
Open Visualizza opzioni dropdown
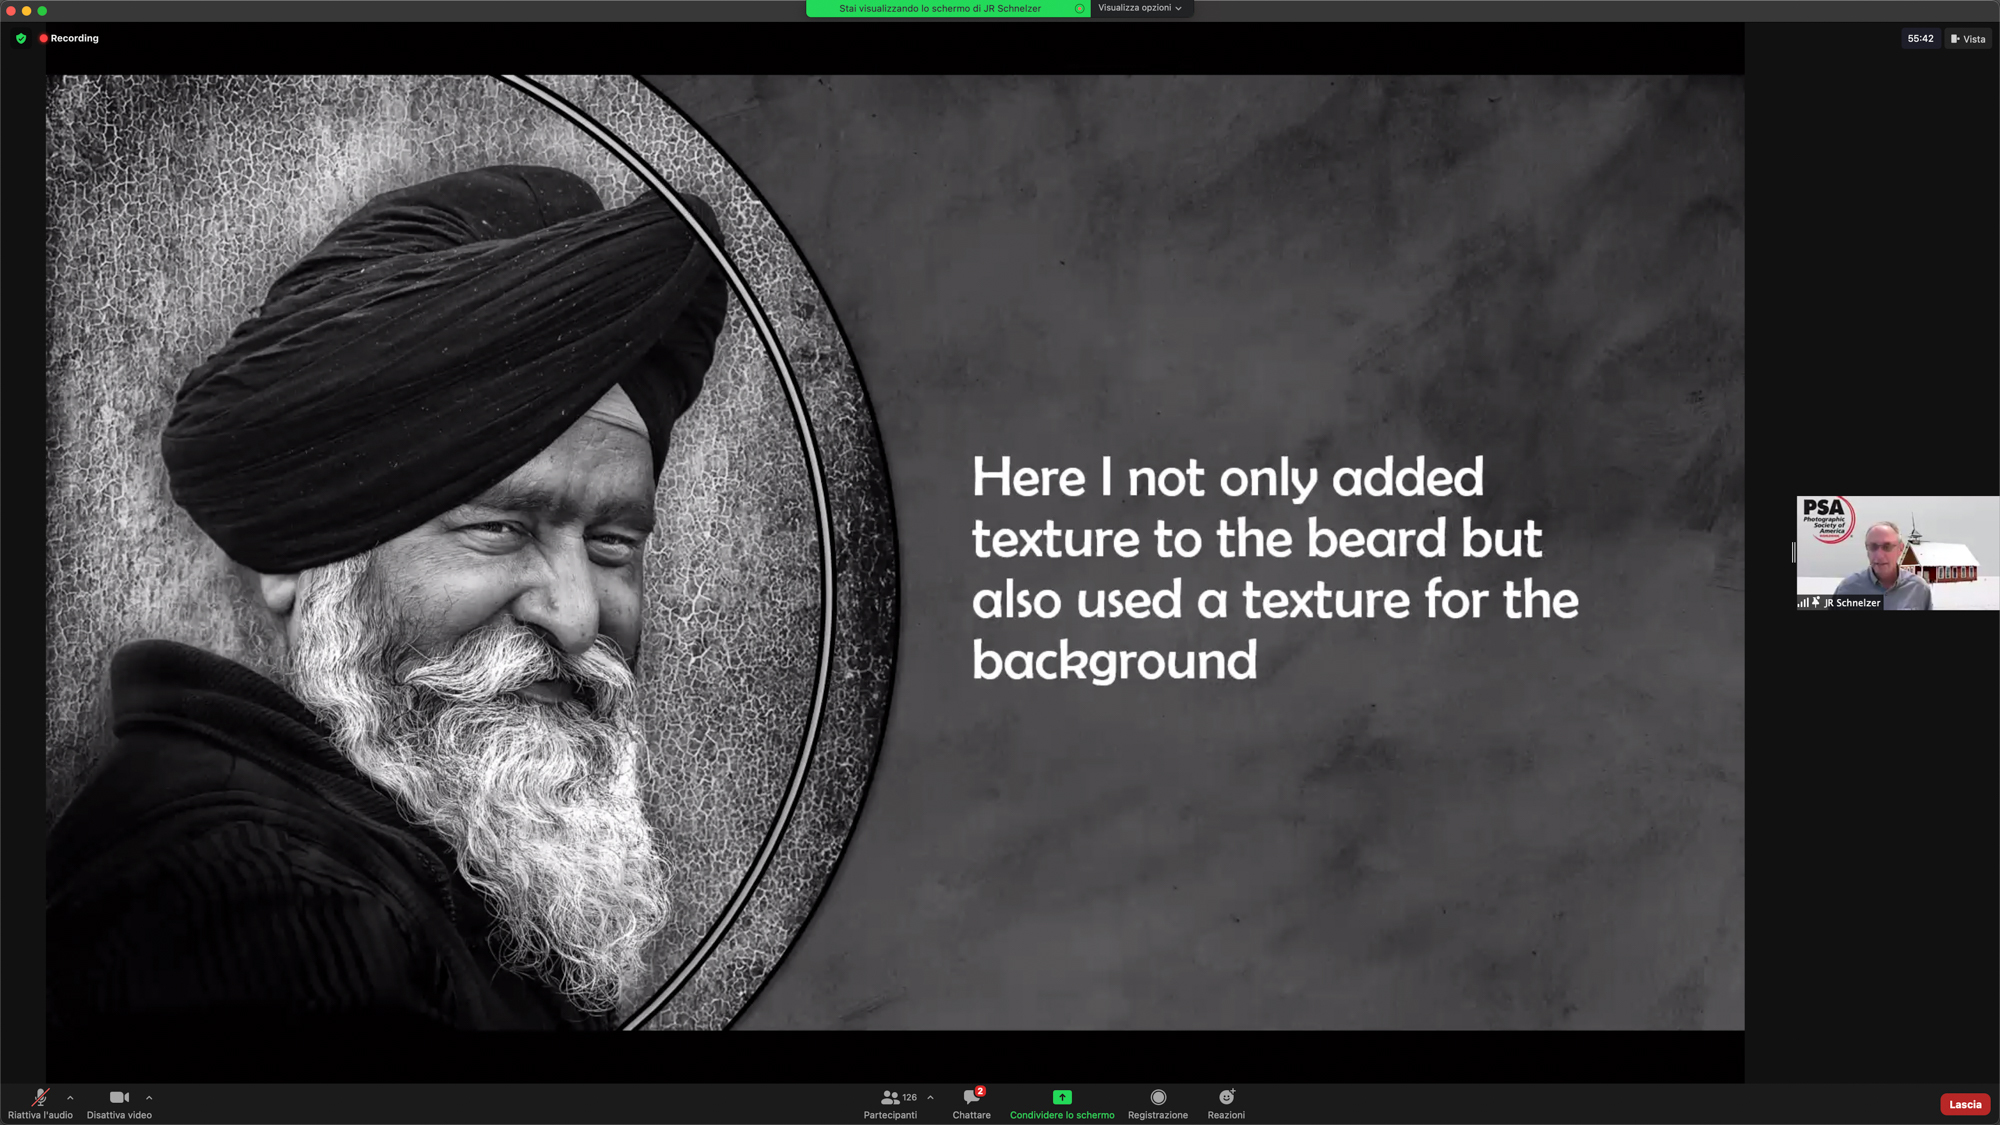(1140, 8)
